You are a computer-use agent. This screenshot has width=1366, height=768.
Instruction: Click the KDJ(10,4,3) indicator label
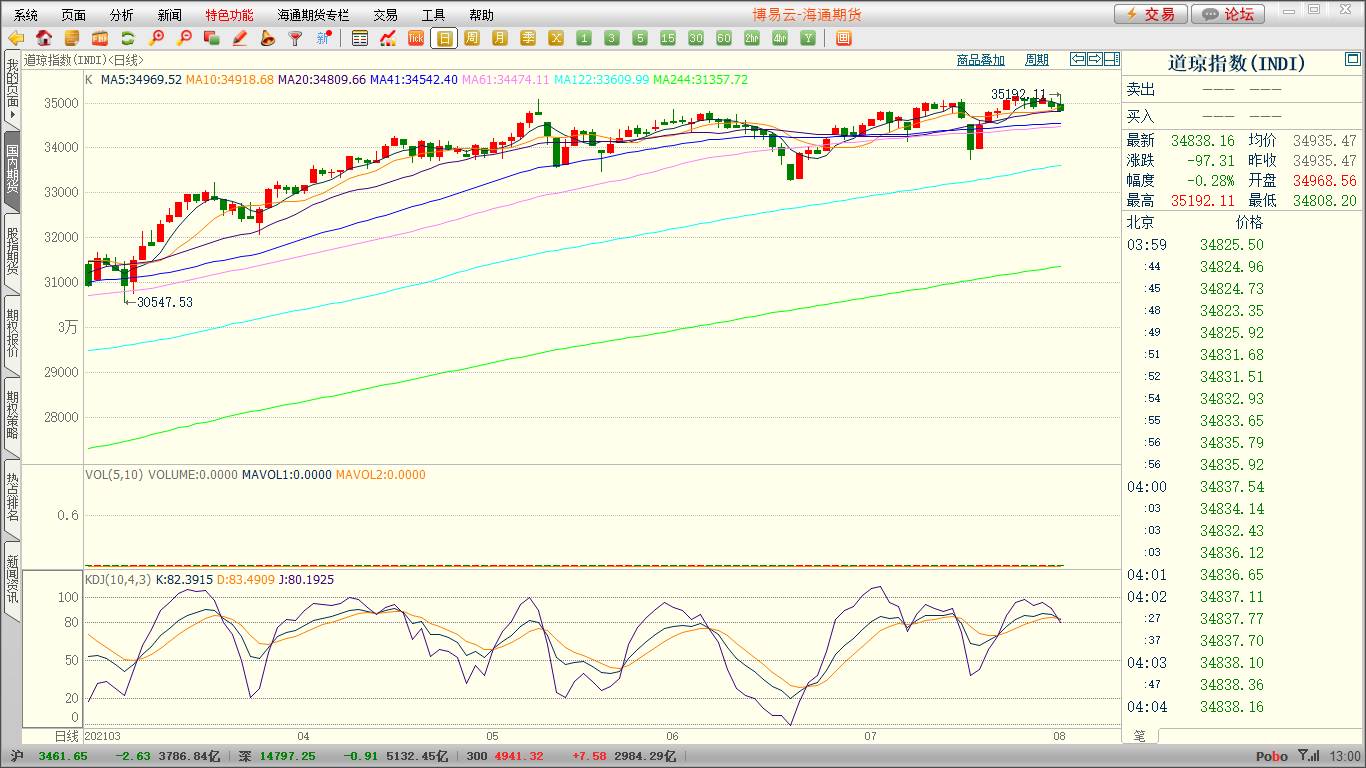[x=118, y=579]
